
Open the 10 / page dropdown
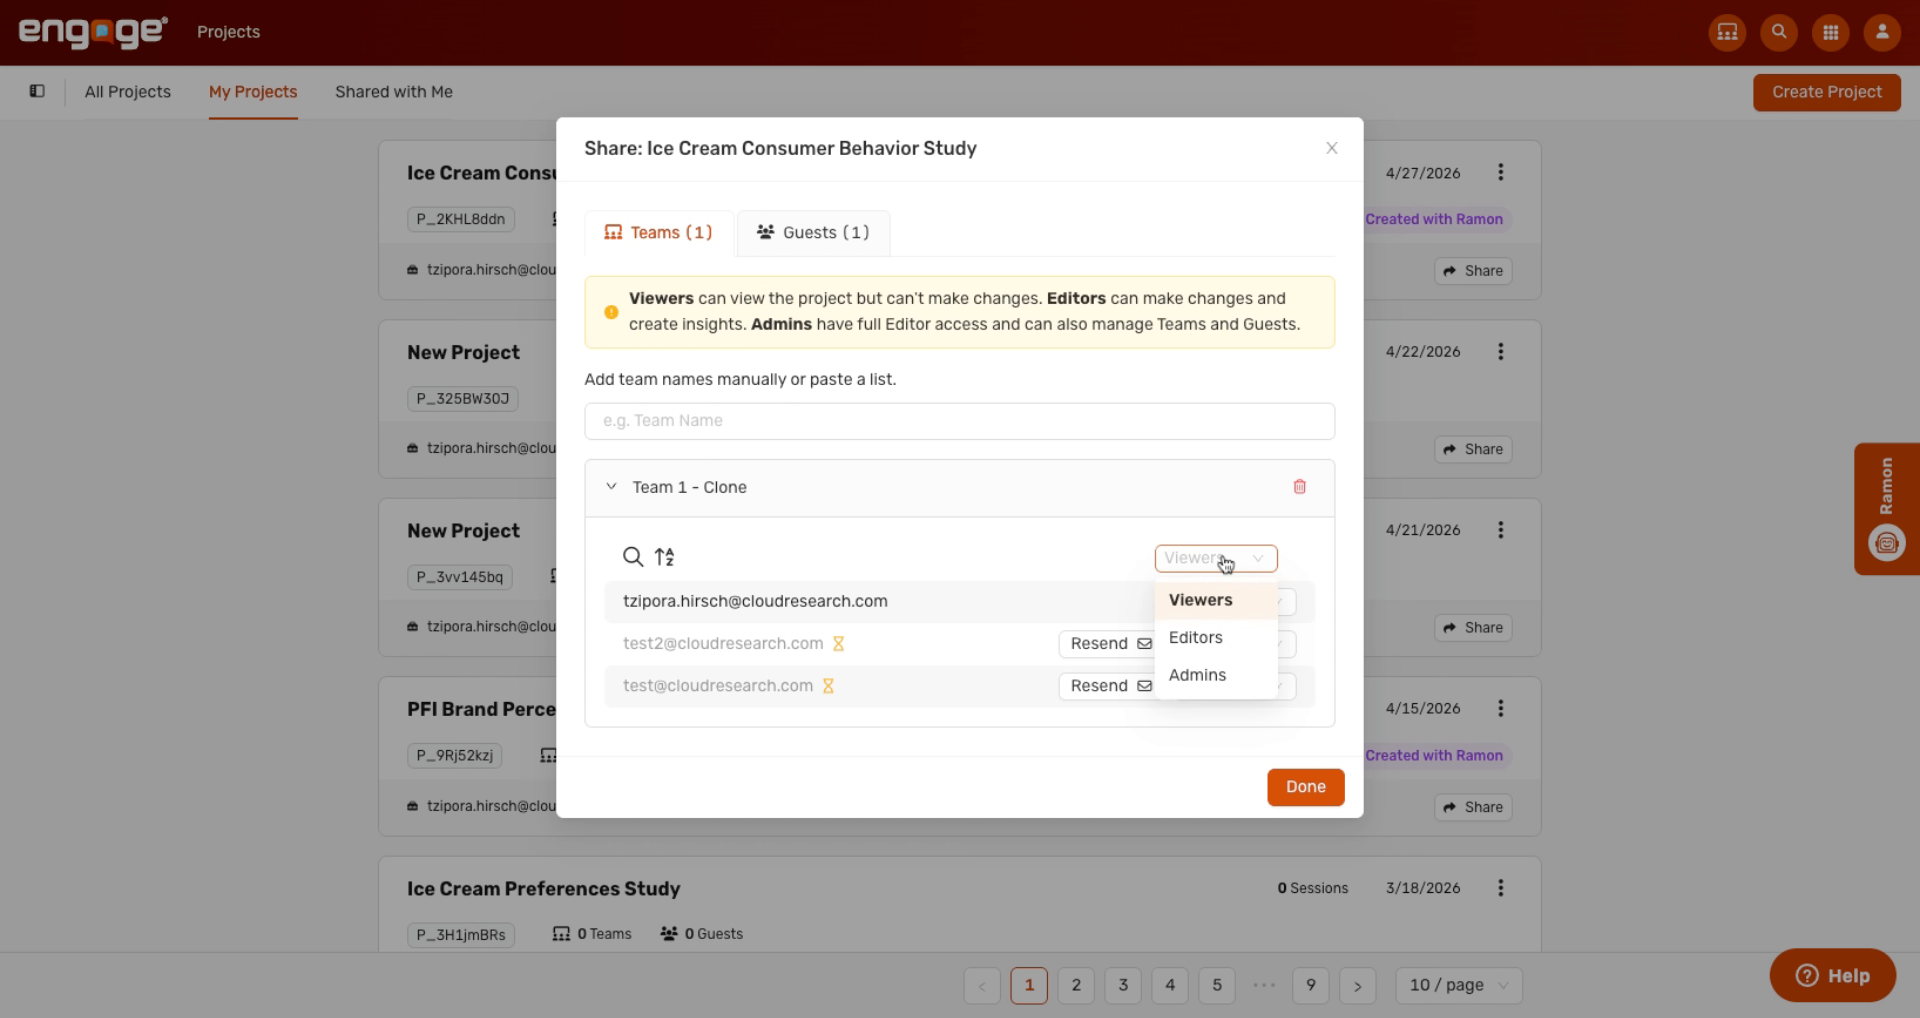click(1458, 985)
